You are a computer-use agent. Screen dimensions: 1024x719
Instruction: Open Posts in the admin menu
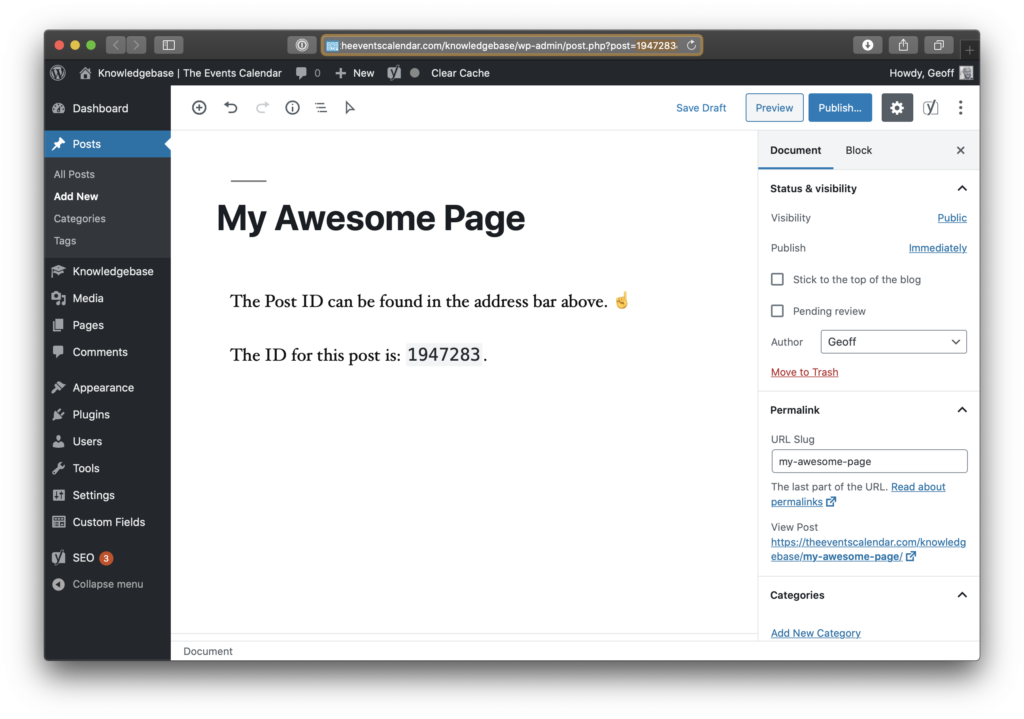(108, 144)
